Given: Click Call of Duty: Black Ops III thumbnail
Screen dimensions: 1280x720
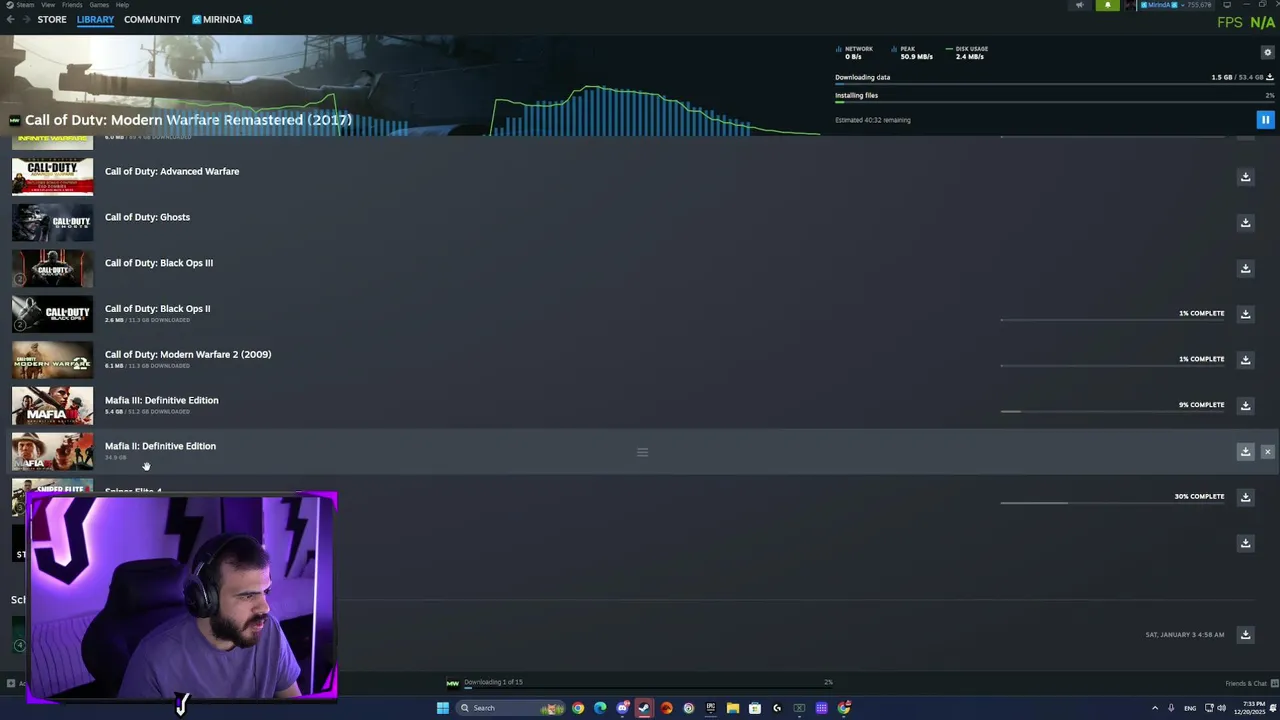Looking at the screenshot, I should point(52,268).
